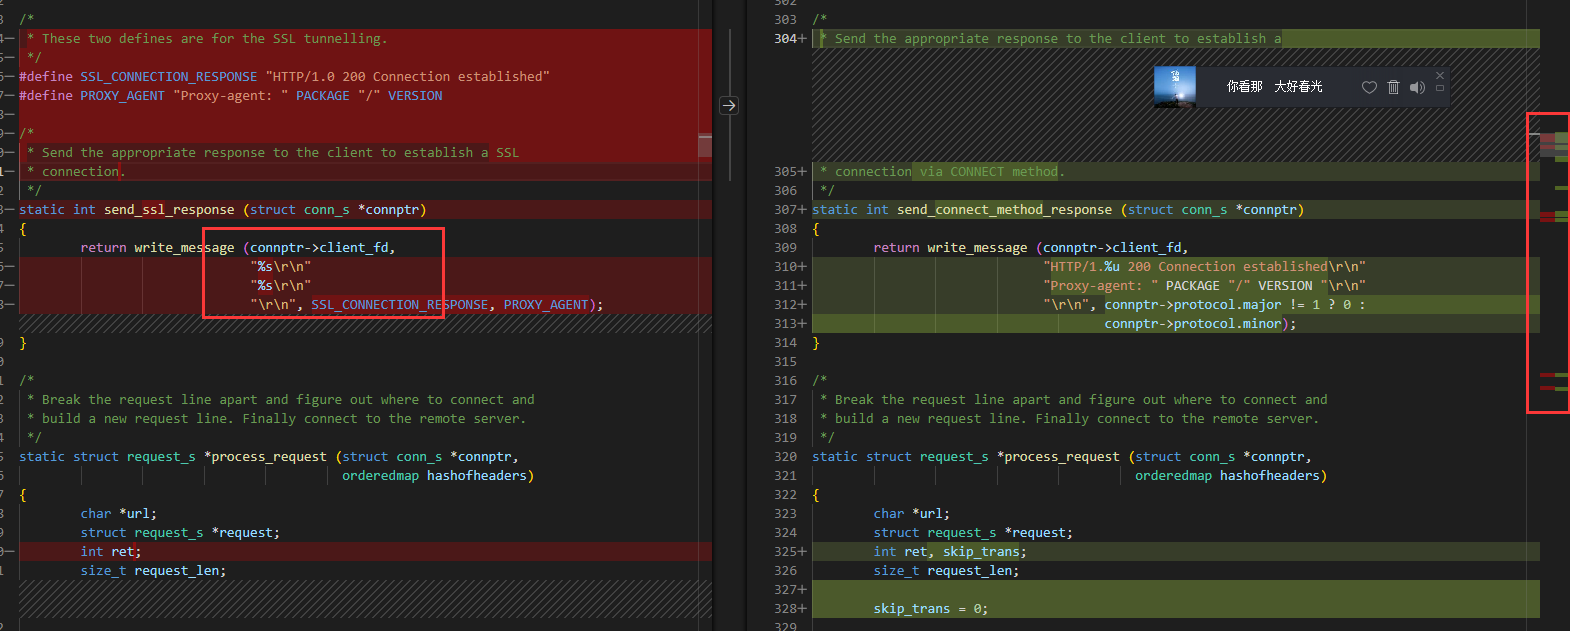Click skip_trans = 0 line on right
This screenshot has height=631, width=1570.
[x=930, y=609]
